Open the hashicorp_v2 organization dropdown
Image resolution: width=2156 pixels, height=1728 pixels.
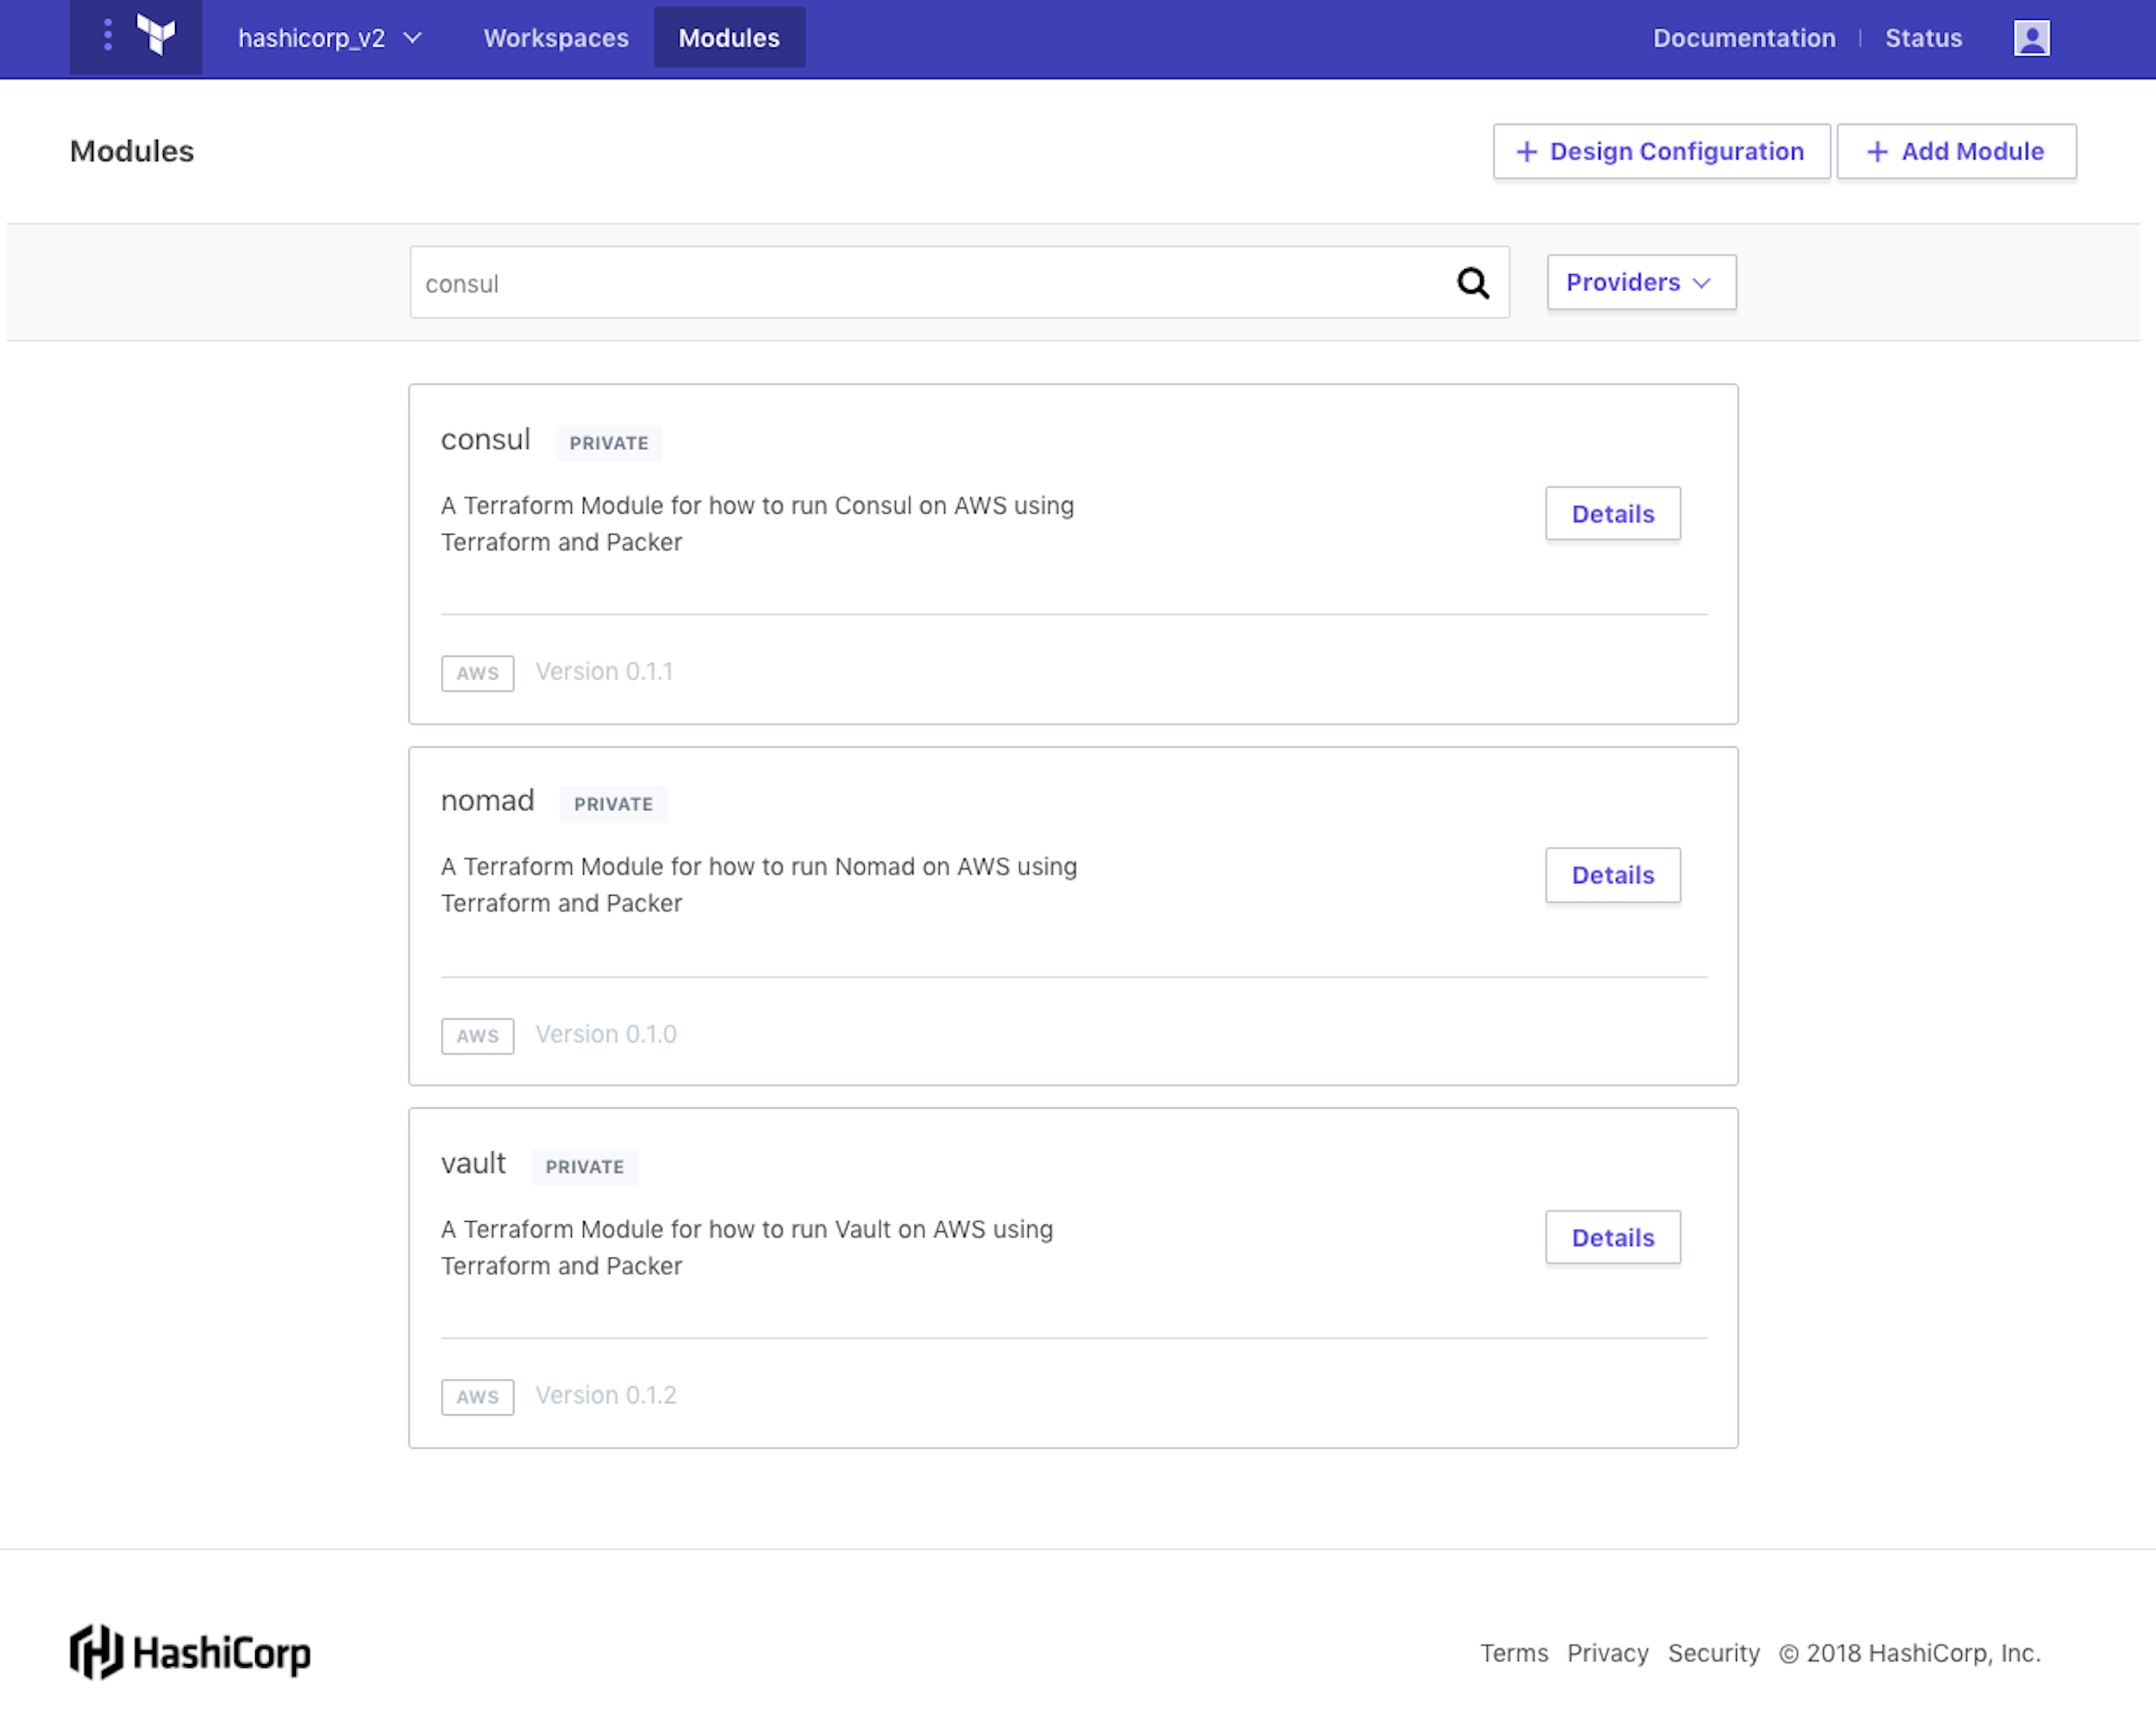(x=330, y=38)
